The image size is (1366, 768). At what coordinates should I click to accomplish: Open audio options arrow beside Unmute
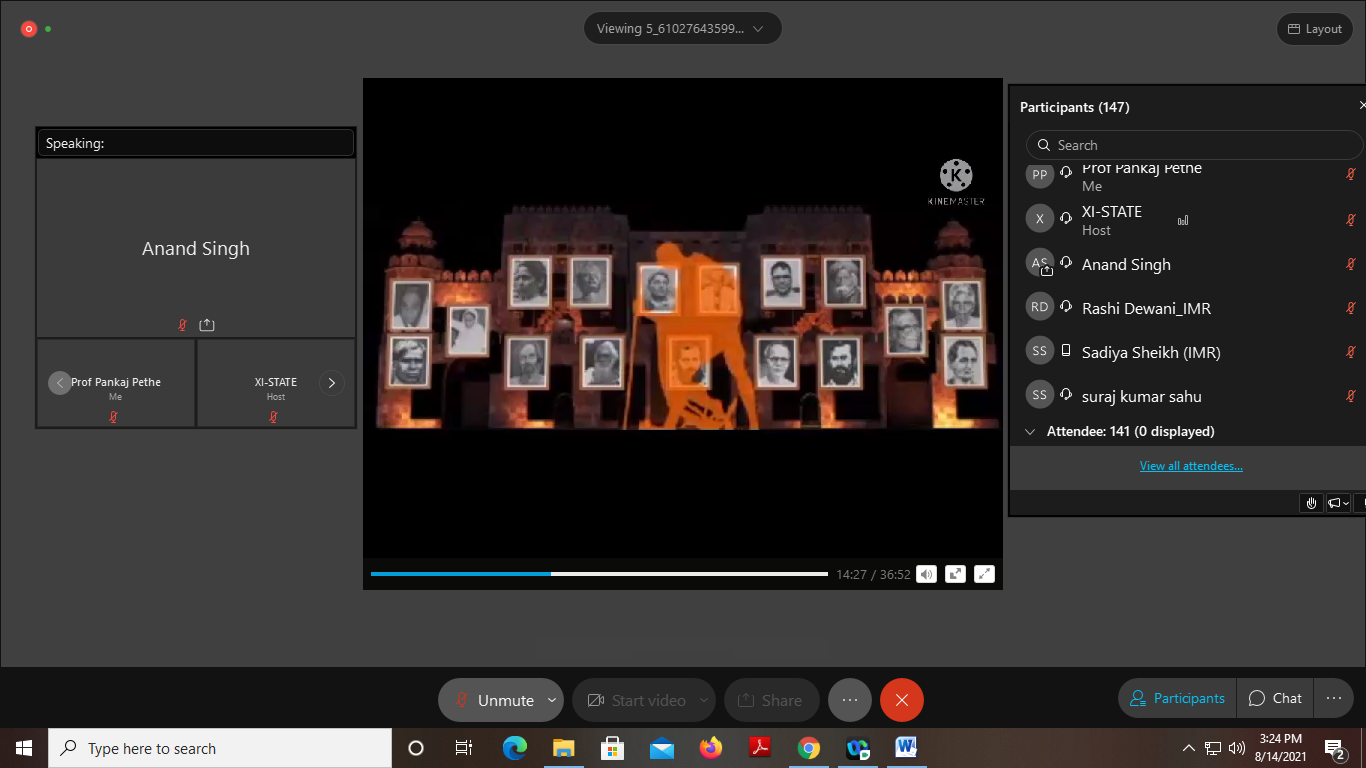(x=552, y=700)
